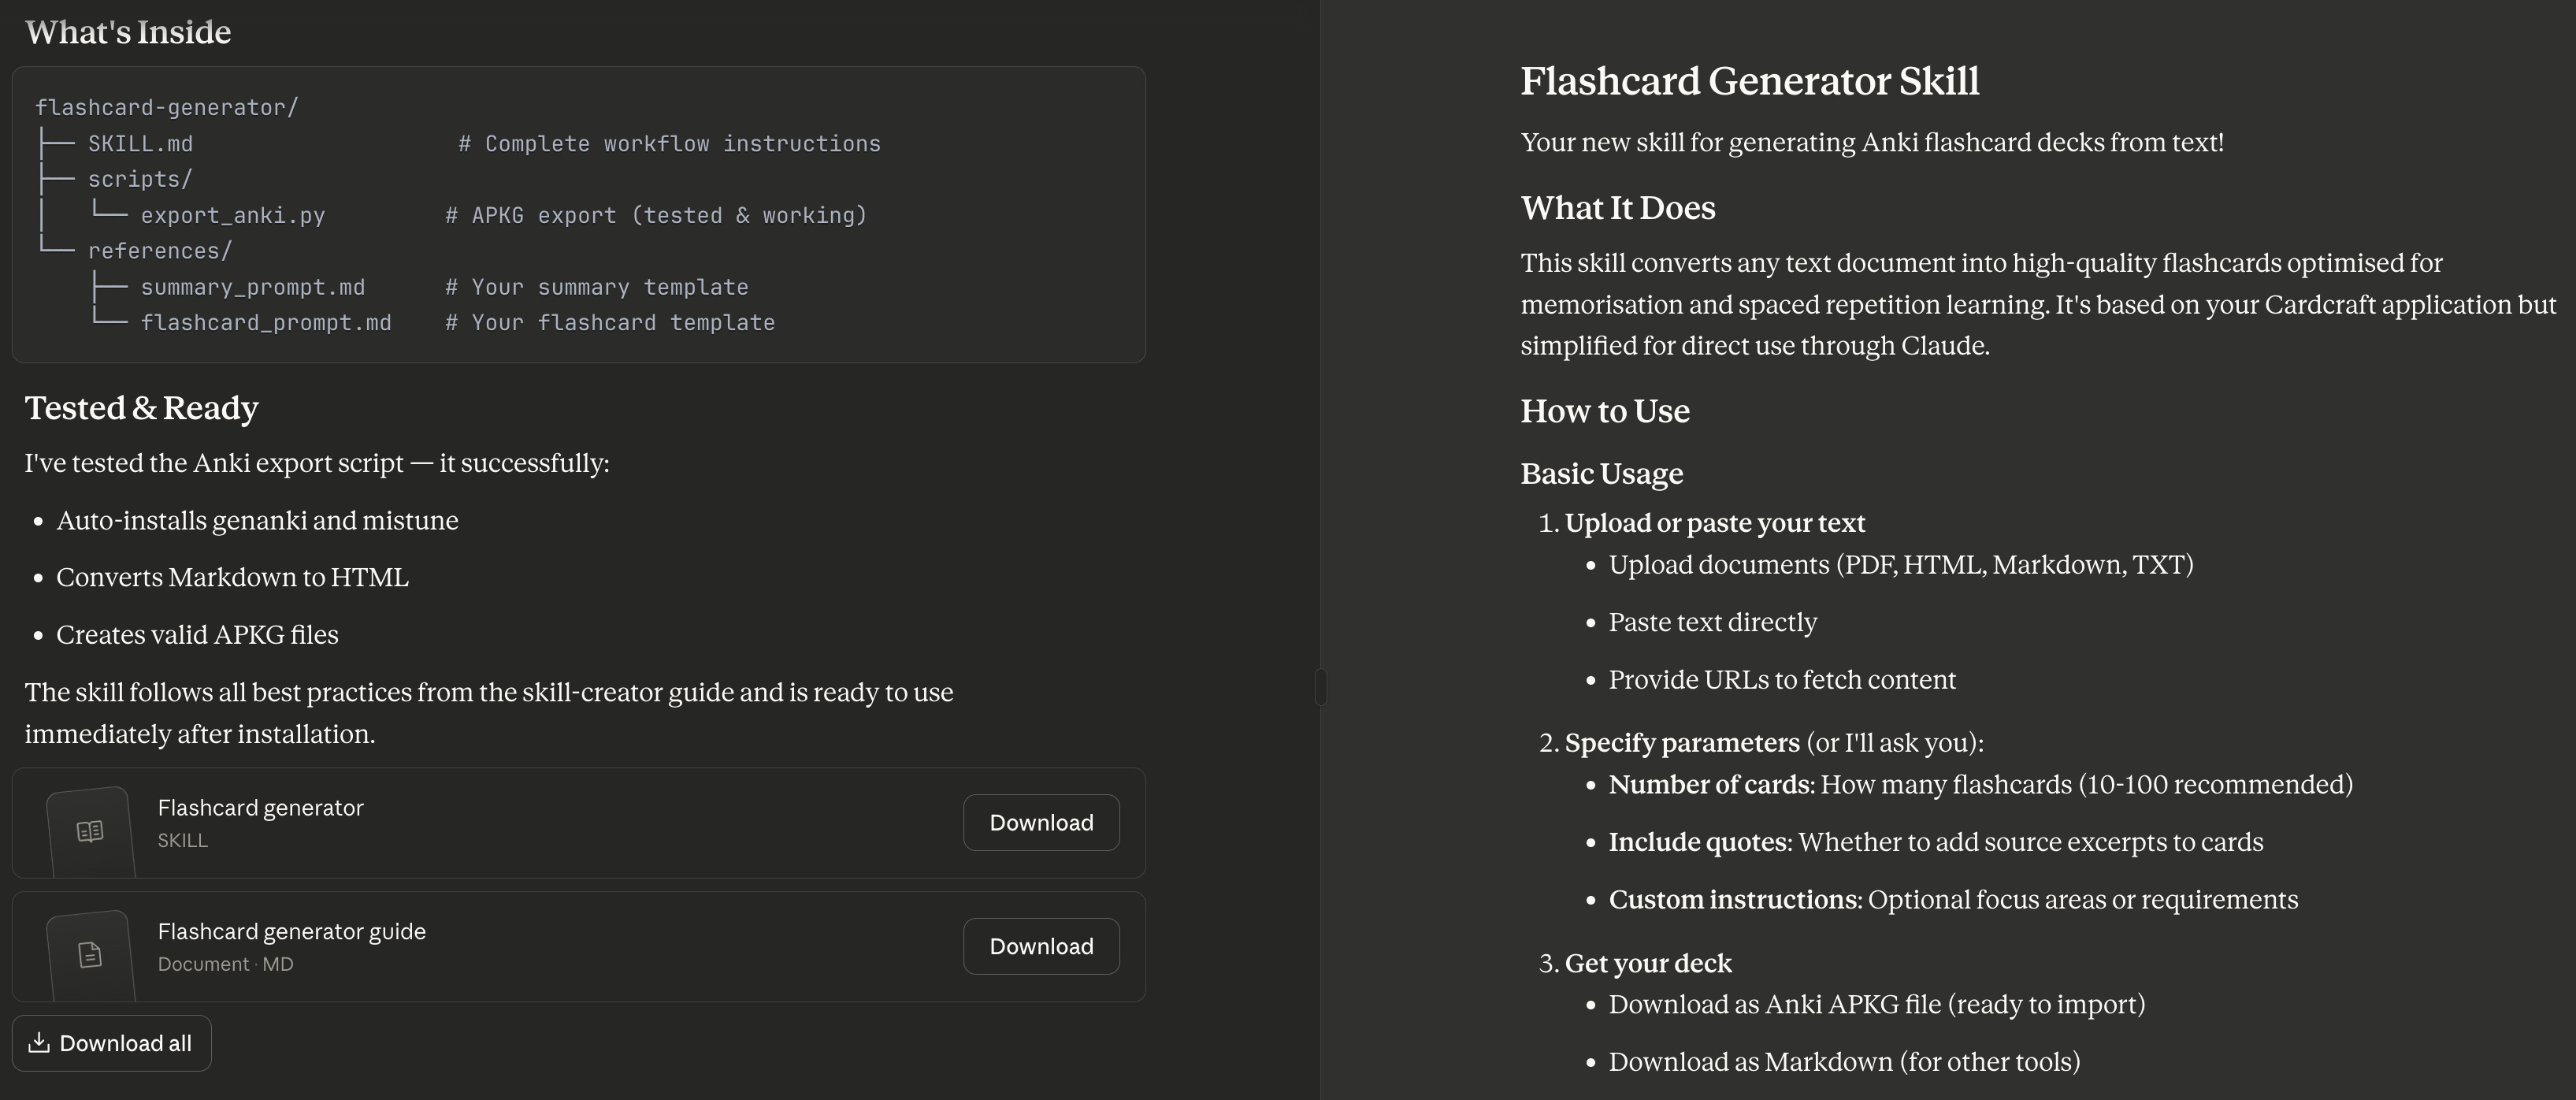Click the Tested & Ready heading
The image size is (2576, 1100).
[141, 408]
